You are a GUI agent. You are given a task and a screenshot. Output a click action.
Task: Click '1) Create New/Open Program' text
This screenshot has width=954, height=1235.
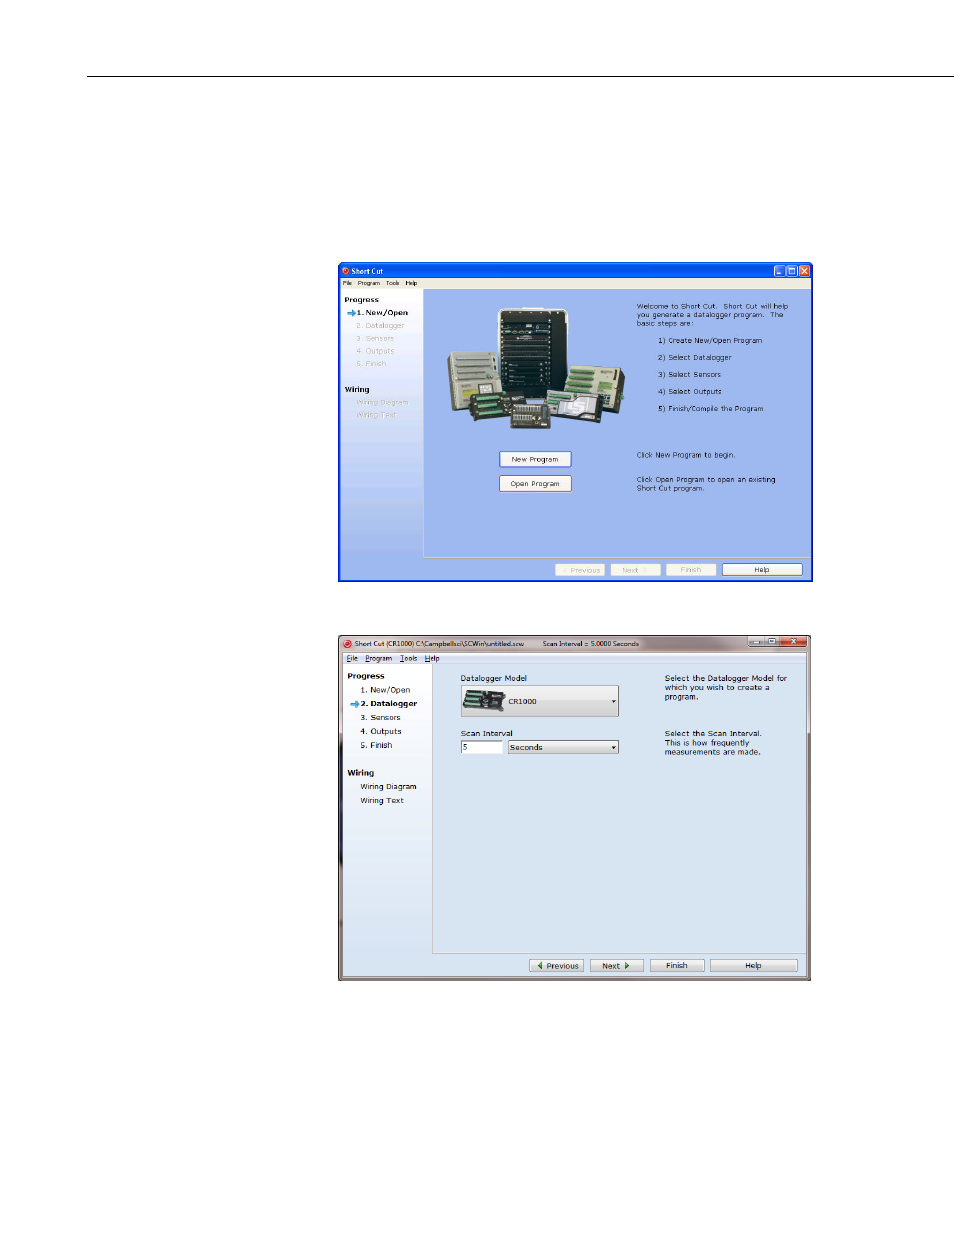(x=710, y=341)
